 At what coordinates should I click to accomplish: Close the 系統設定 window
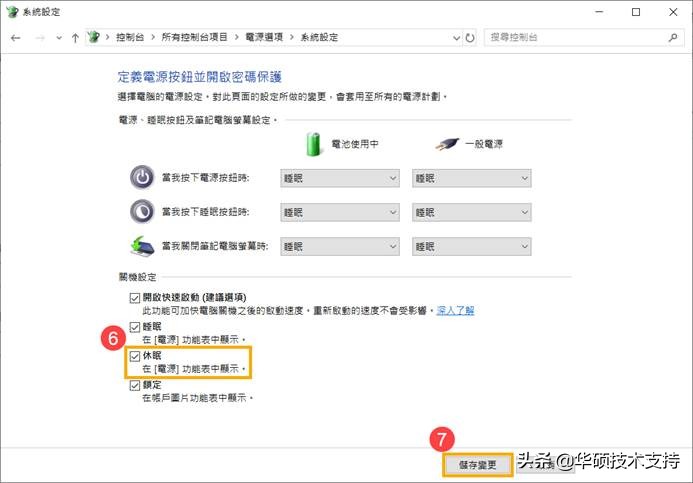point(673,12)
